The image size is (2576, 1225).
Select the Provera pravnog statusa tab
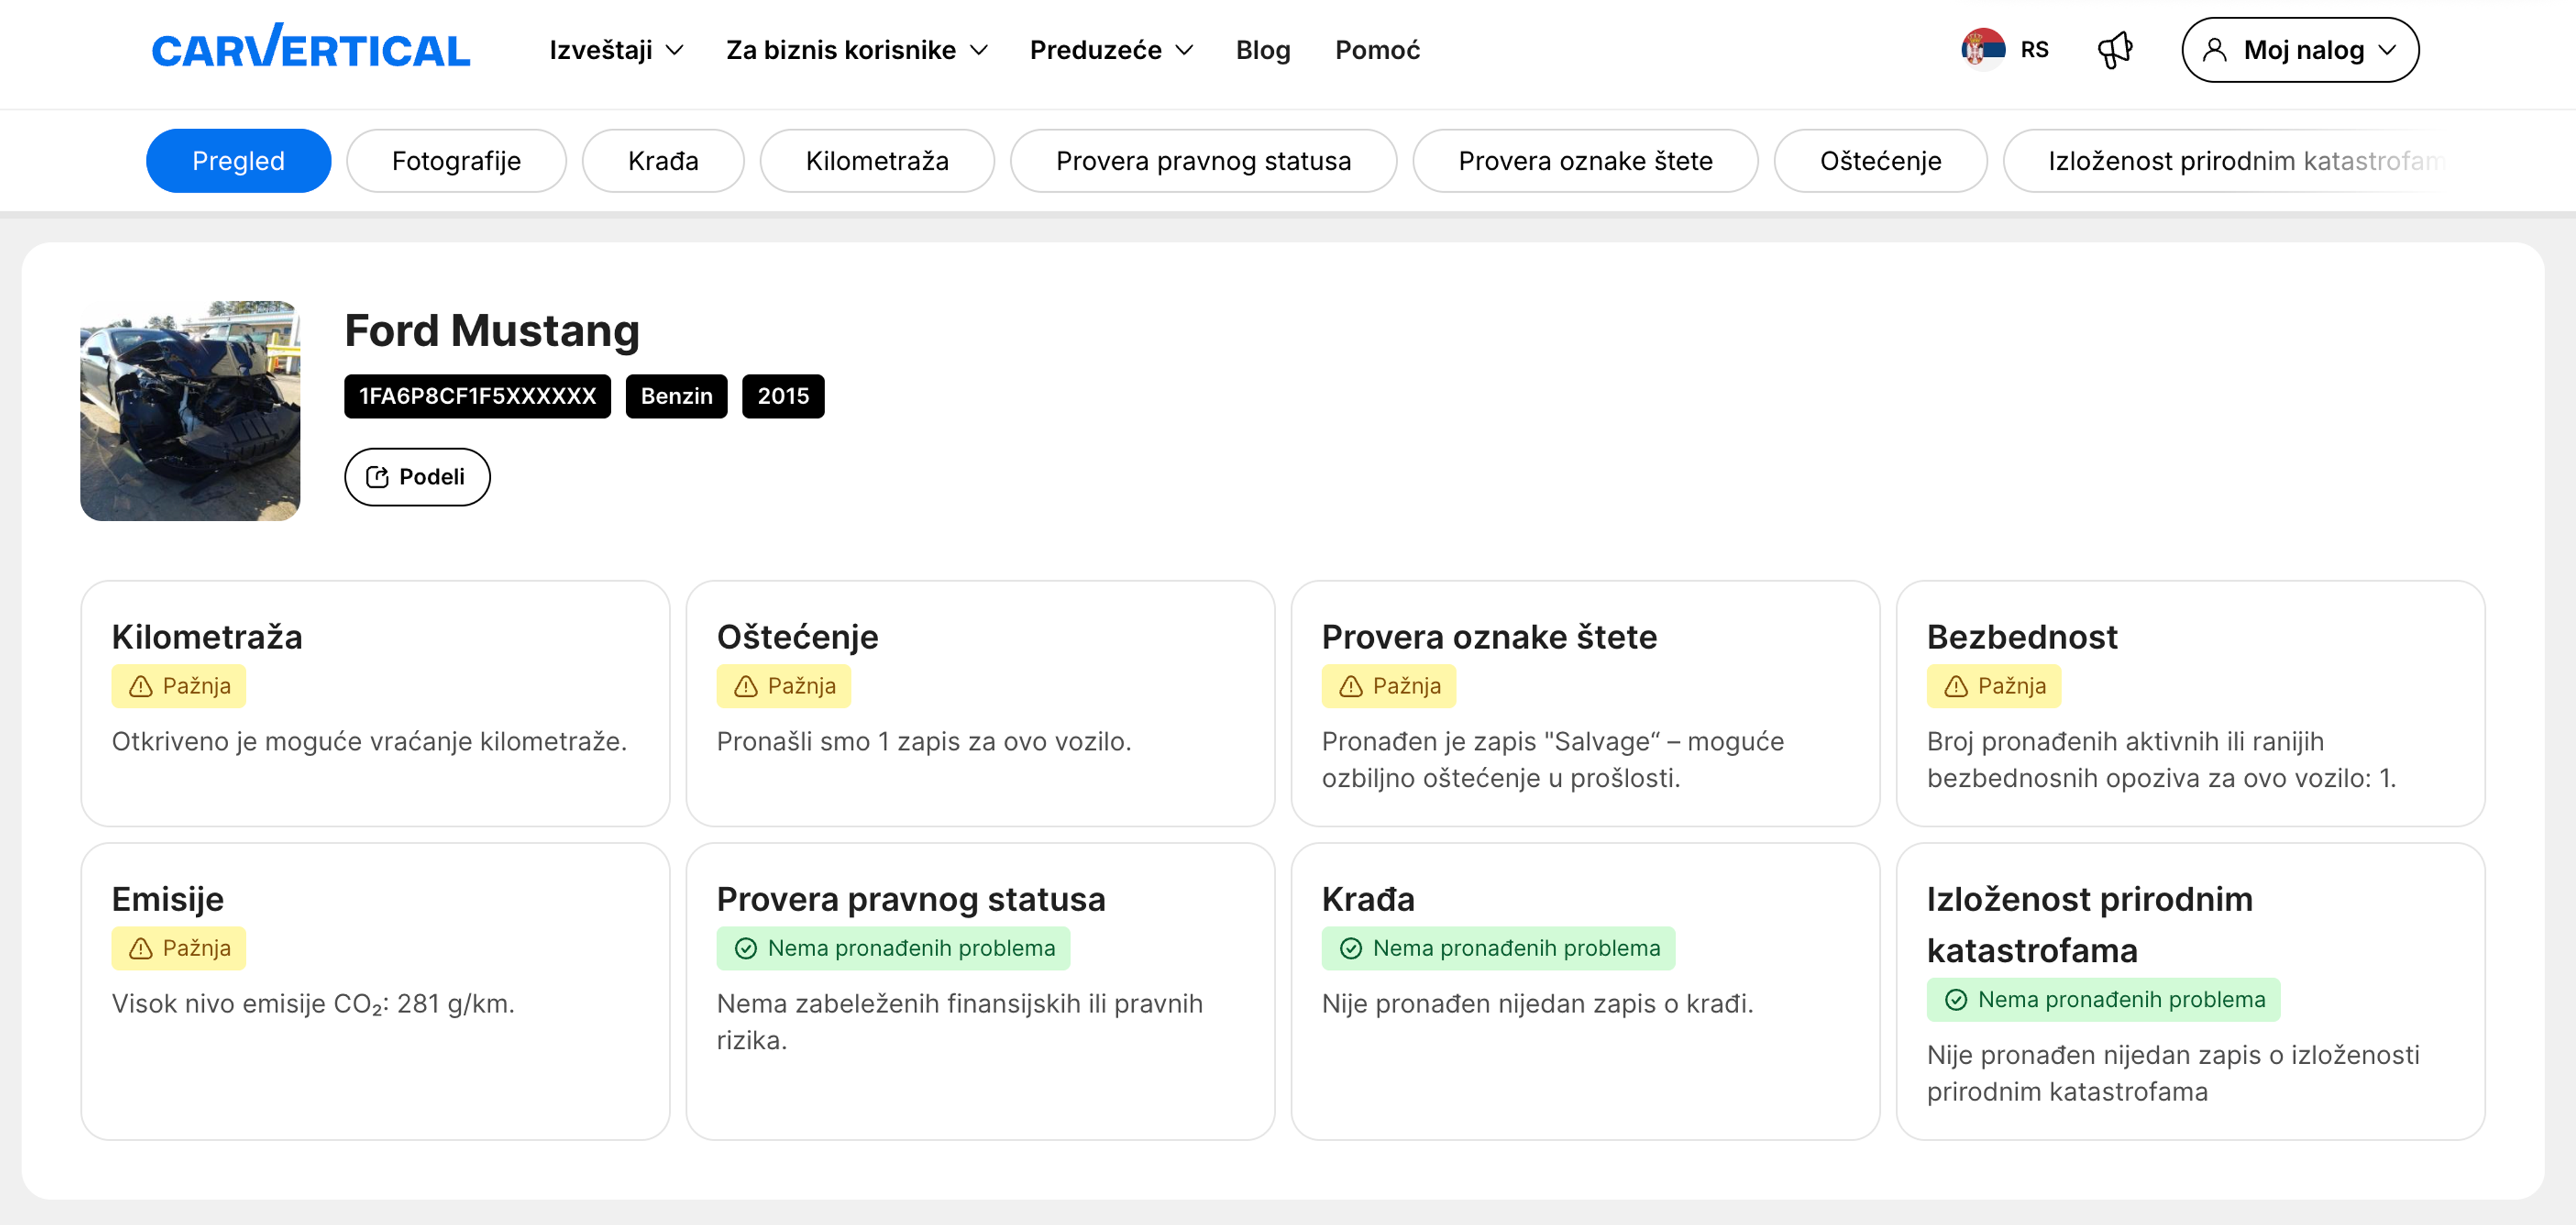pos(1202,161)
